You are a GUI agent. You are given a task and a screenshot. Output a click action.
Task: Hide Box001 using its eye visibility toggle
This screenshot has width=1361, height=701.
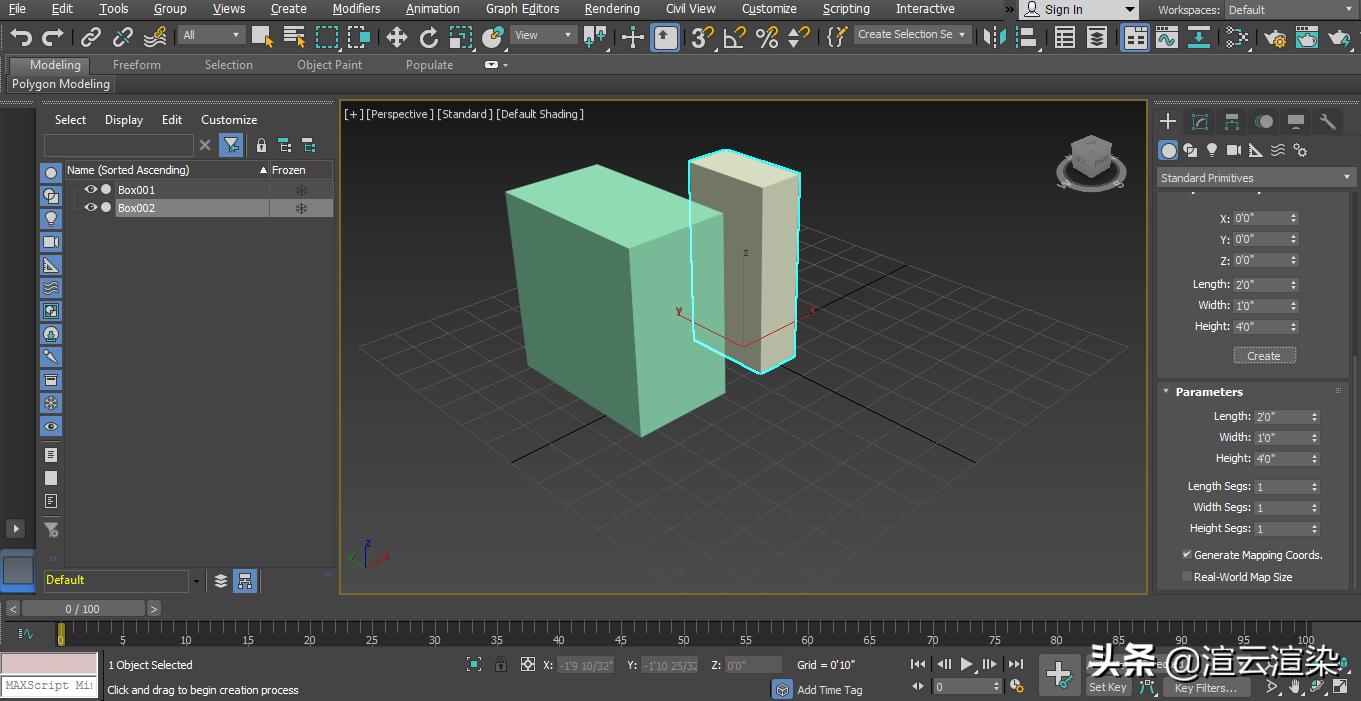click(x=90, y=189)
